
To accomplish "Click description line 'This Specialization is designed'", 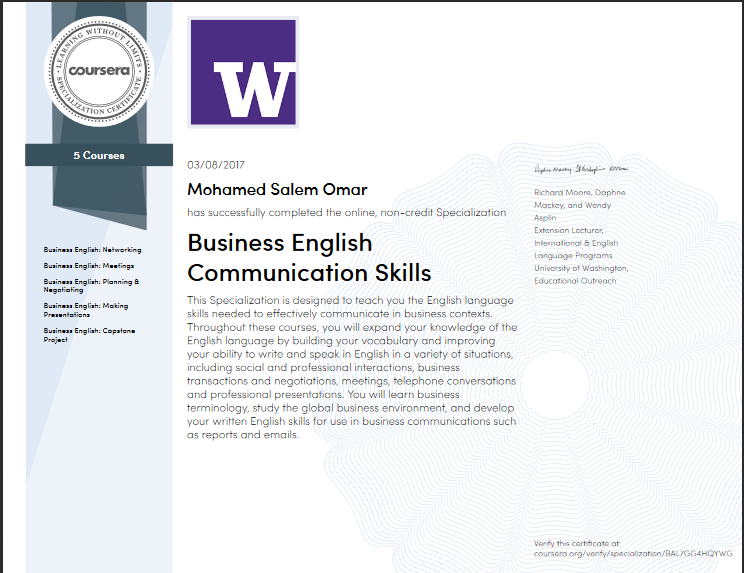I will 350,300.
